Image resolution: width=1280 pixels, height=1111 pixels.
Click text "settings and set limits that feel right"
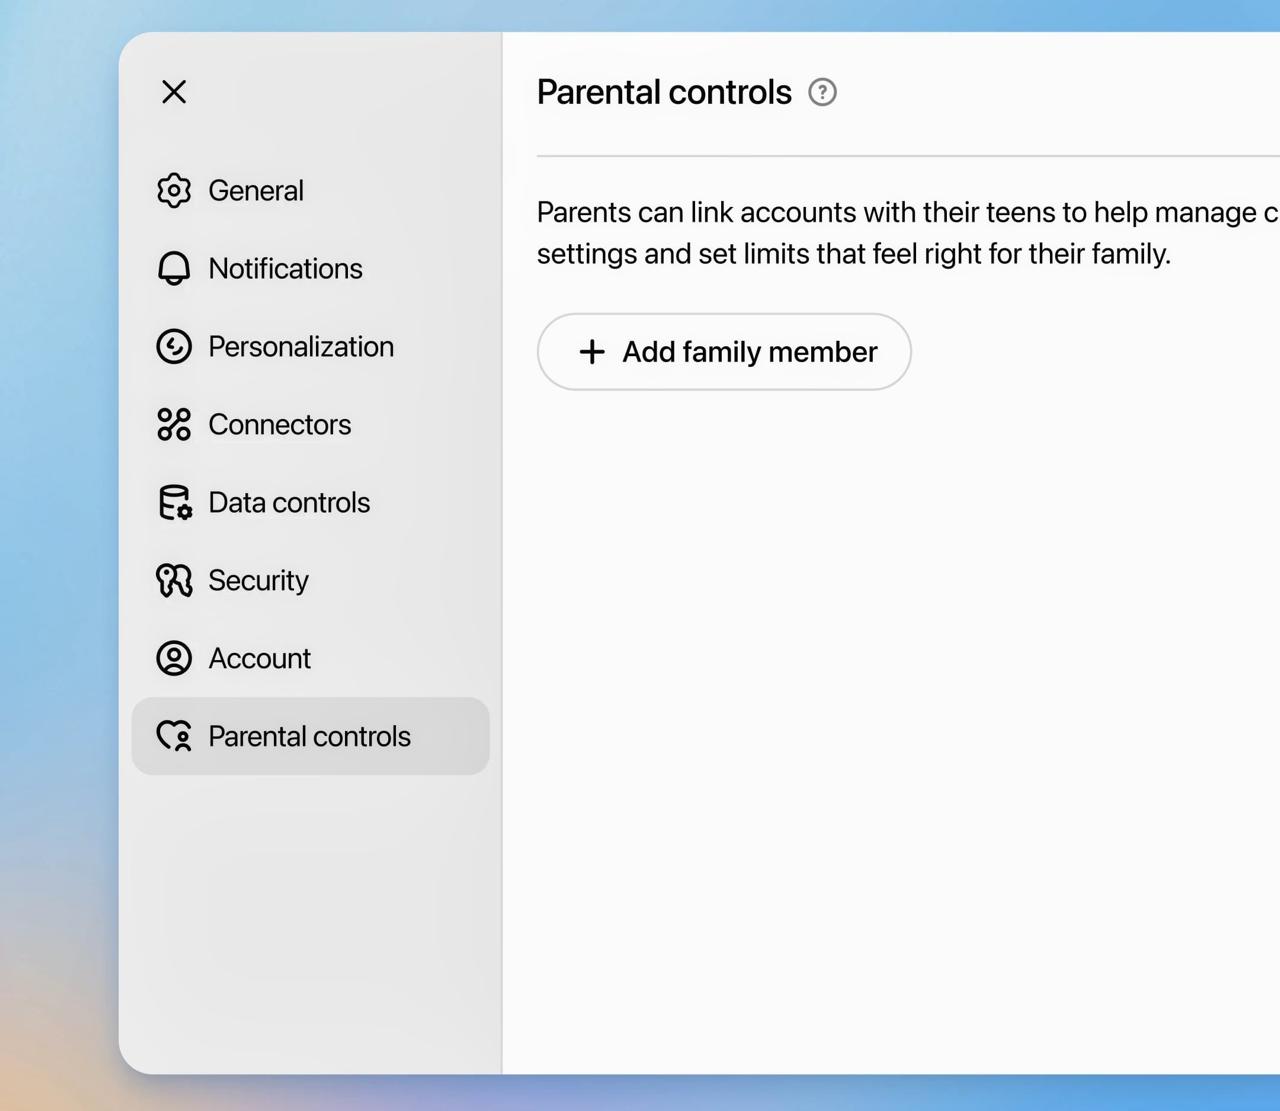click(x=759, y=254)
